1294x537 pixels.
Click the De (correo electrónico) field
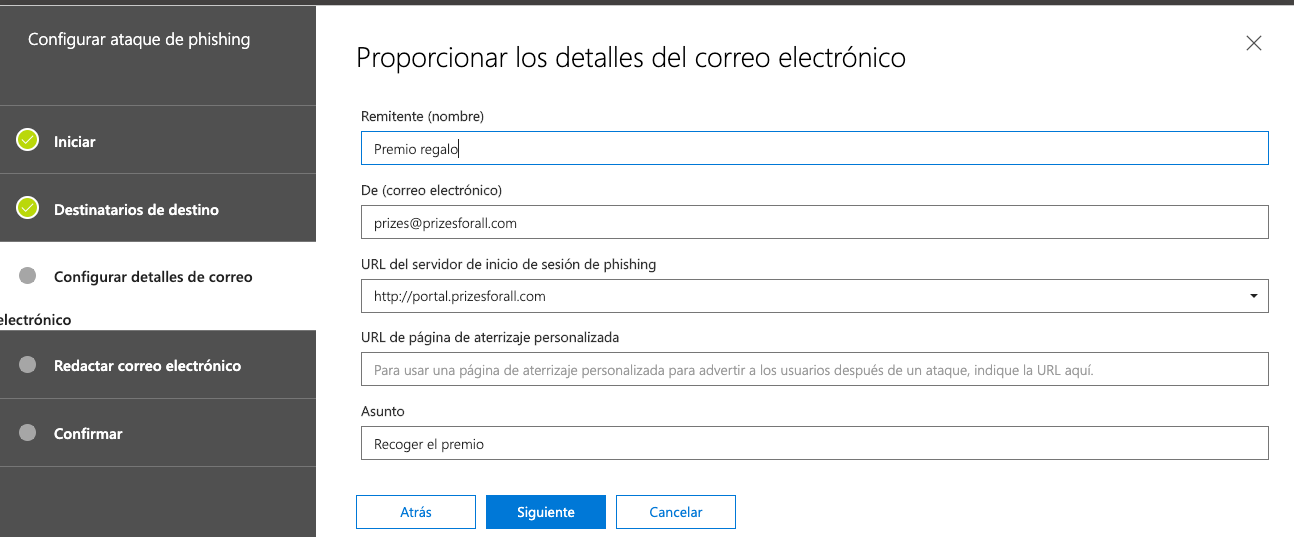(x=814, y=223)
